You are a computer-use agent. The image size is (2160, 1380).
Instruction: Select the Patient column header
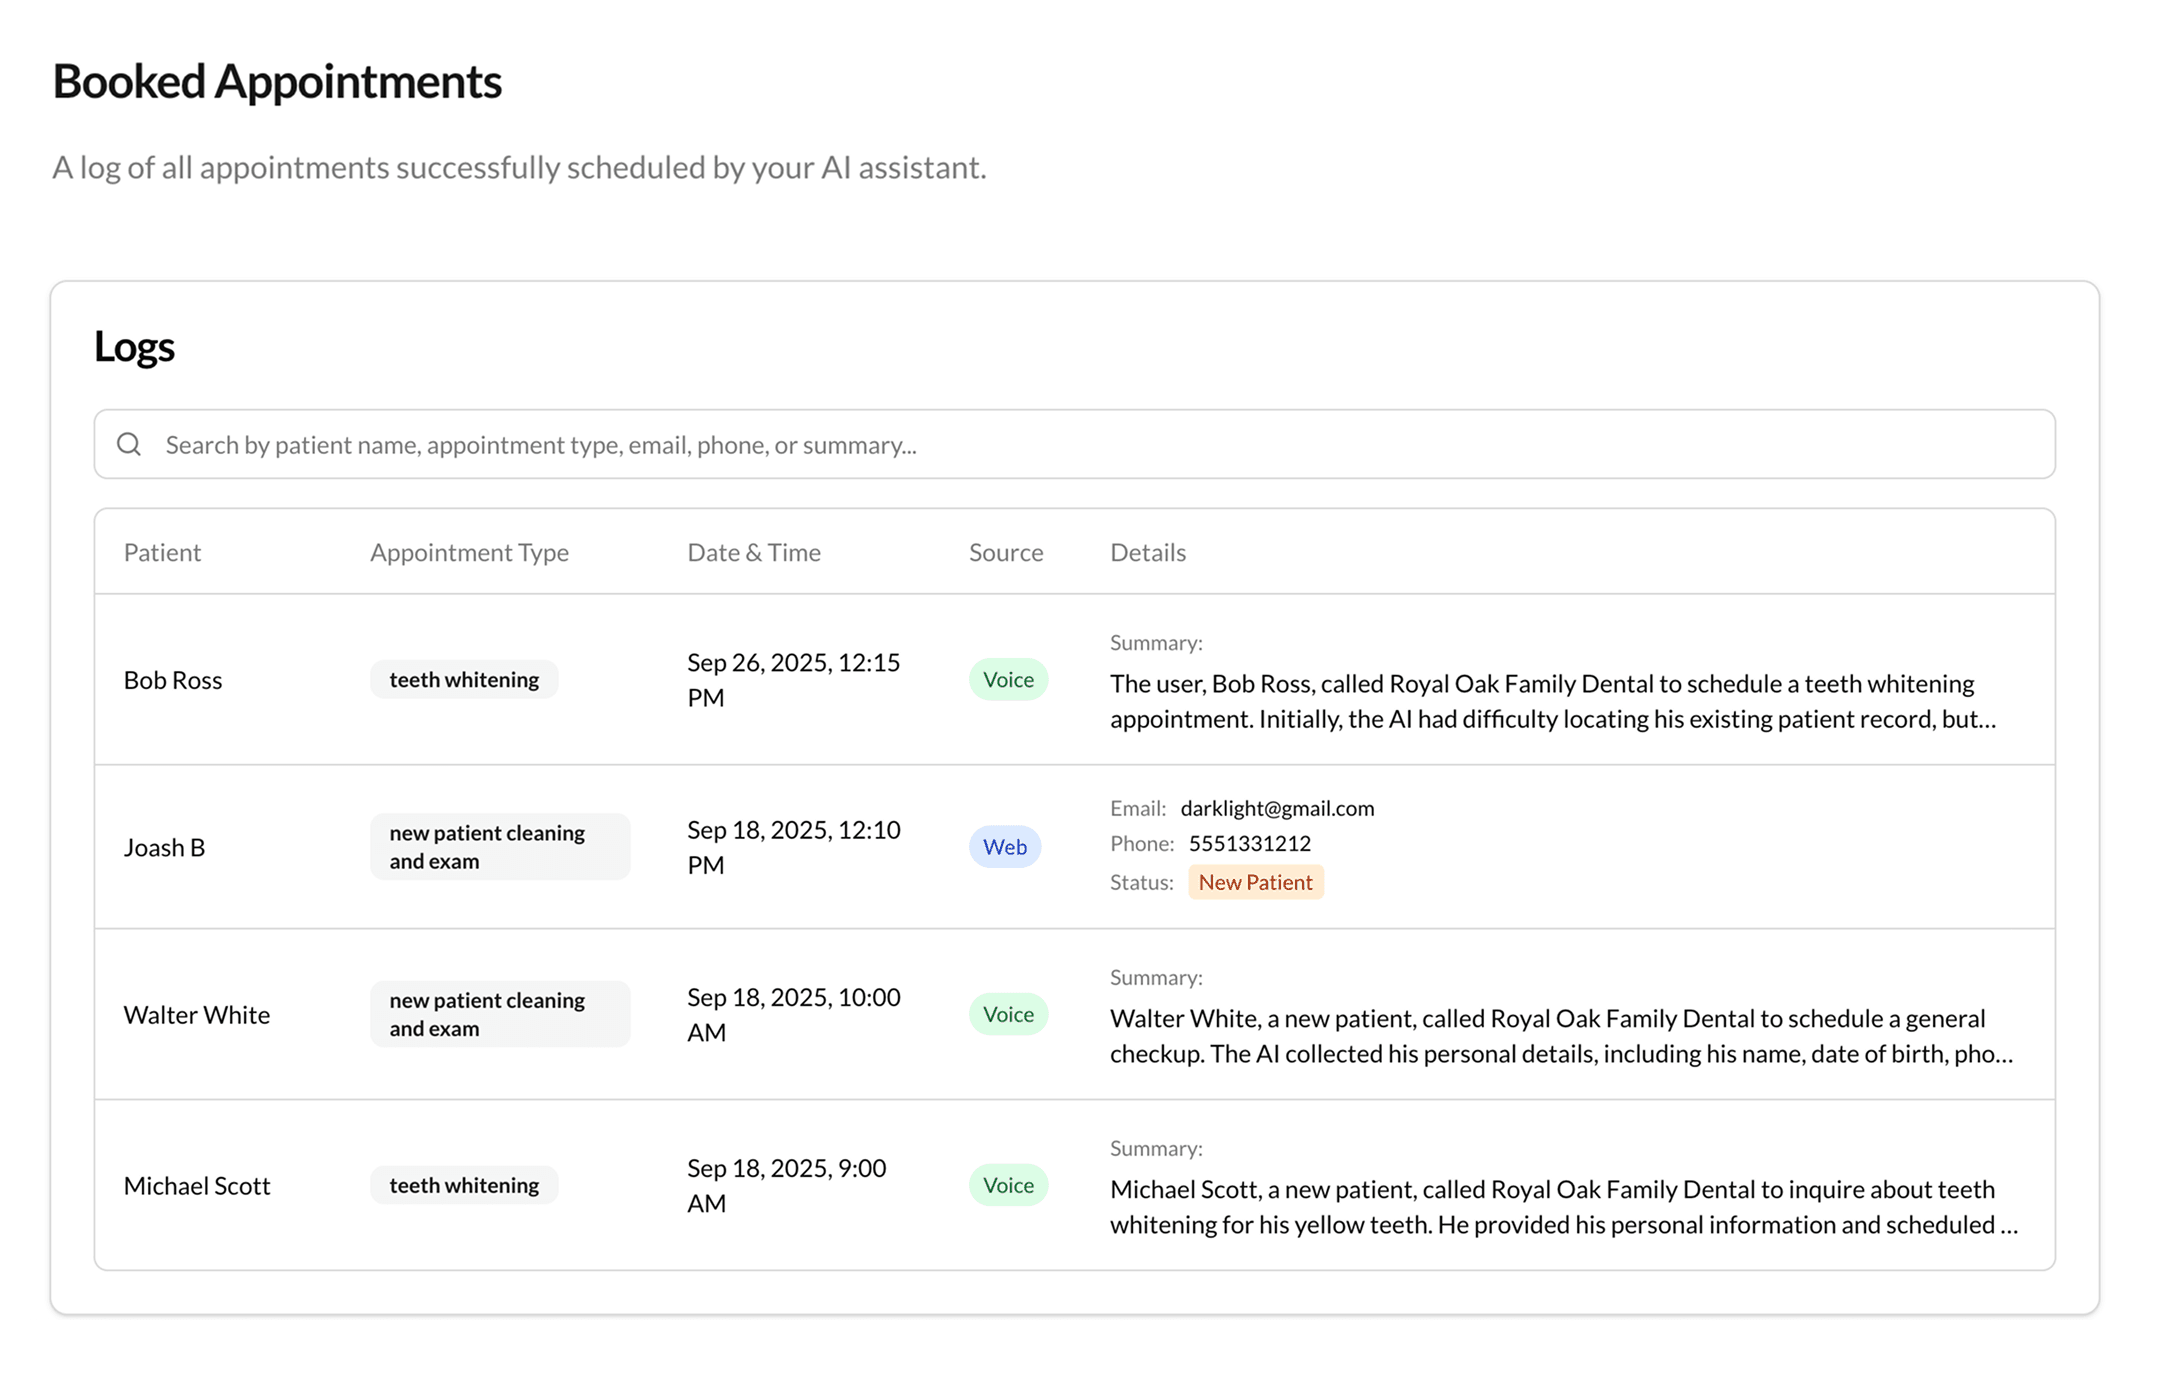click(162, 552)
